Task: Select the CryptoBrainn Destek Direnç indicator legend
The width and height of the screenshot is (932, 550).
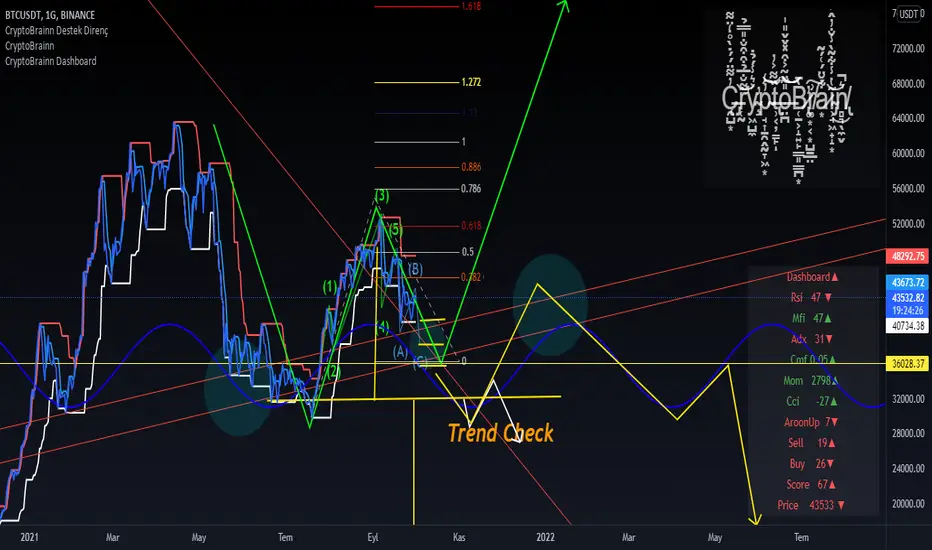Action: click(x=56, y=30)
